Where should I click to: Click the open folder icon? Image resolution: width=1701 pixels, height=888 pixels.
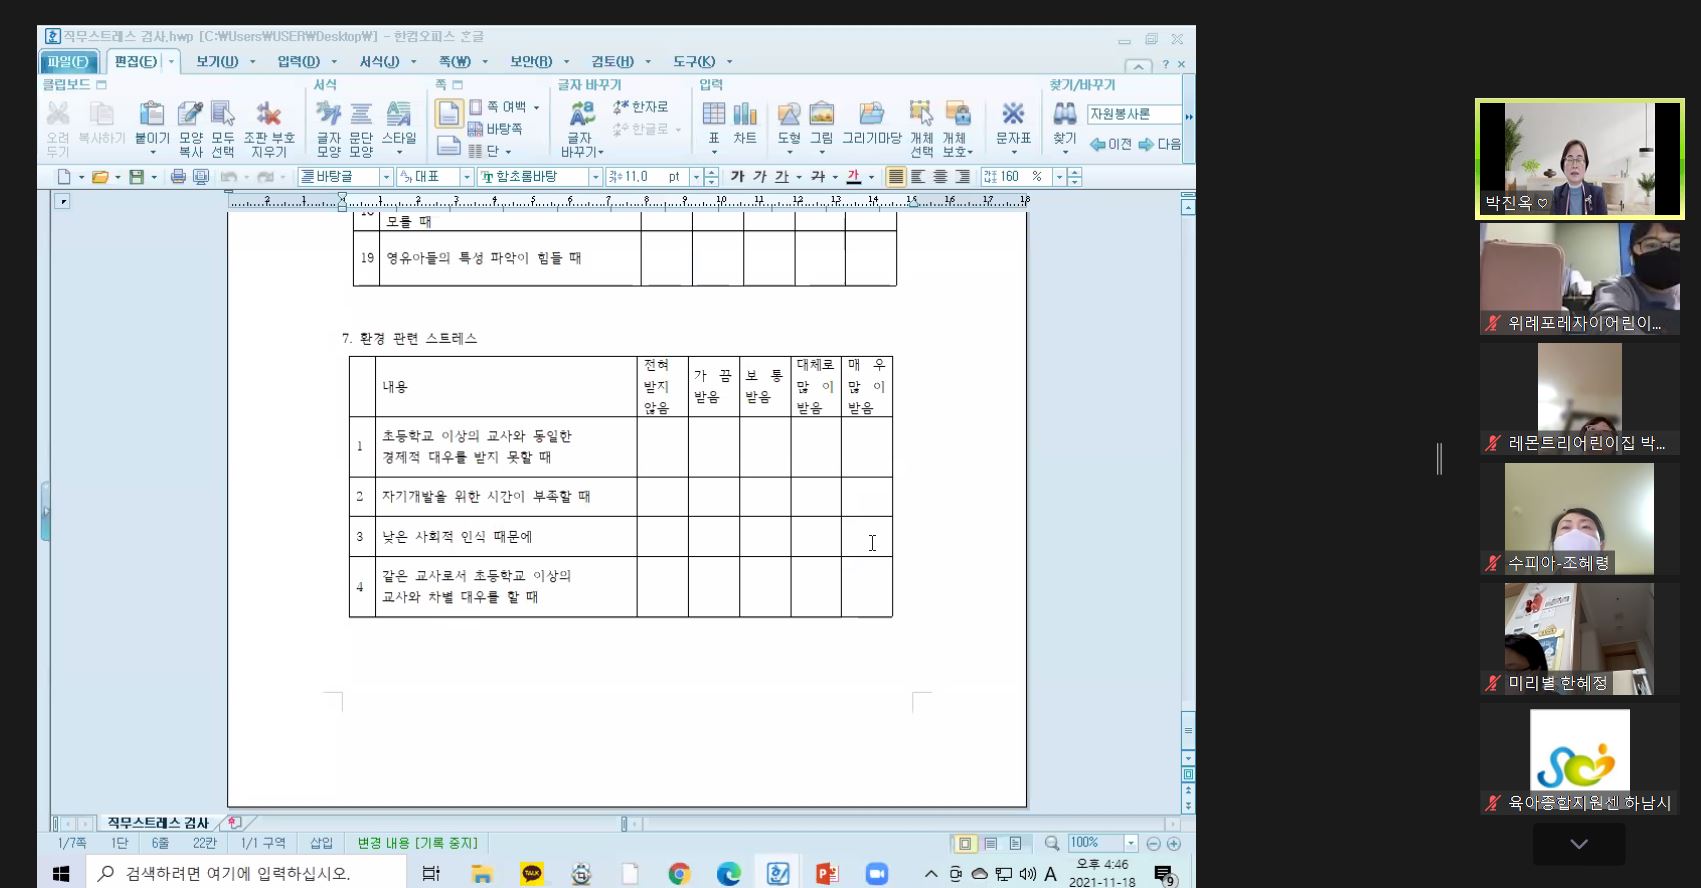point(100,177)
